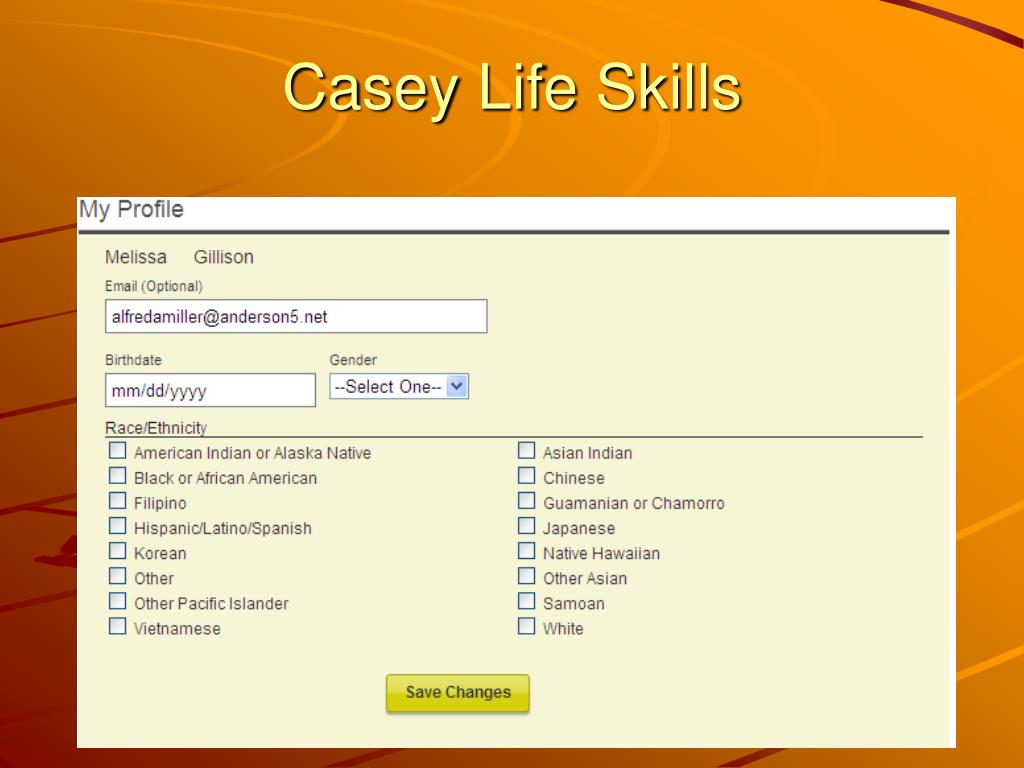Click the Gender field label

(x=353, y=360)
